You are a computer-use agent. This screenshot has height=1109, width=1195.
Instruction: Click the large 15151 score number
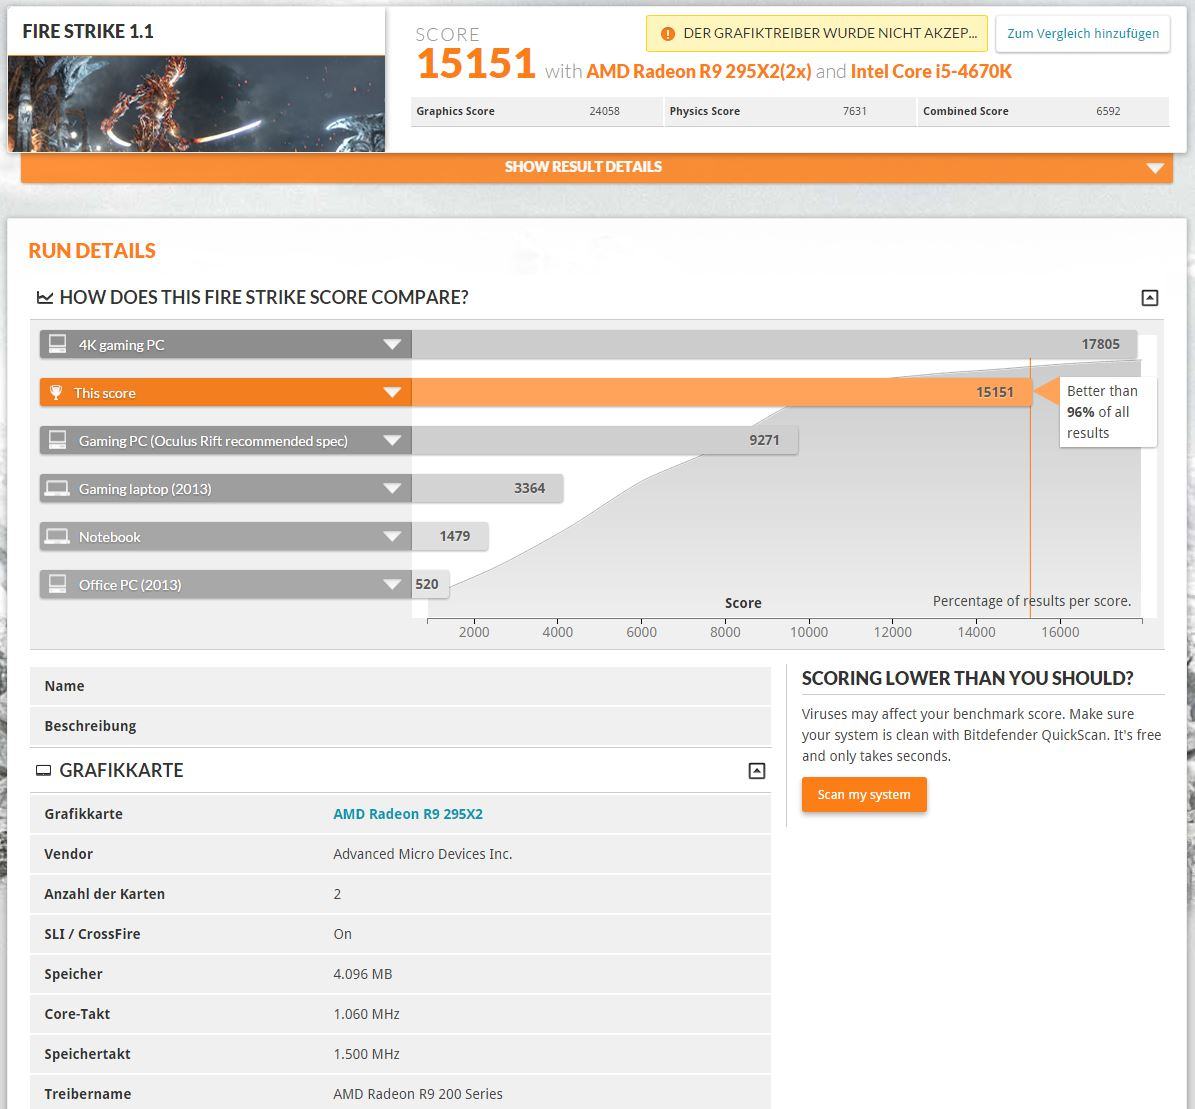click(x=476, y=63)
